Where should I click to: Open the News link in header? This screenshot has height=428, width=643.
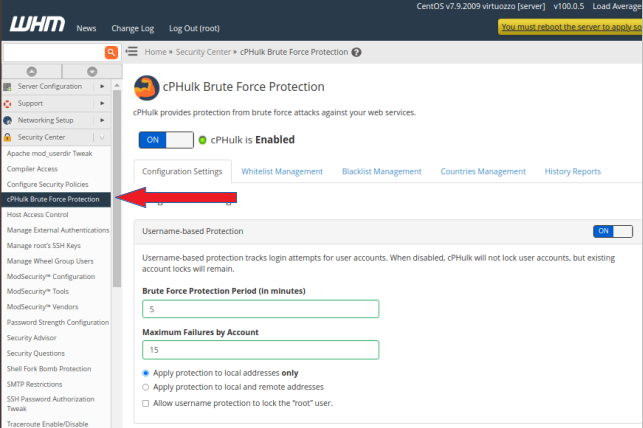tap(86, 28)
